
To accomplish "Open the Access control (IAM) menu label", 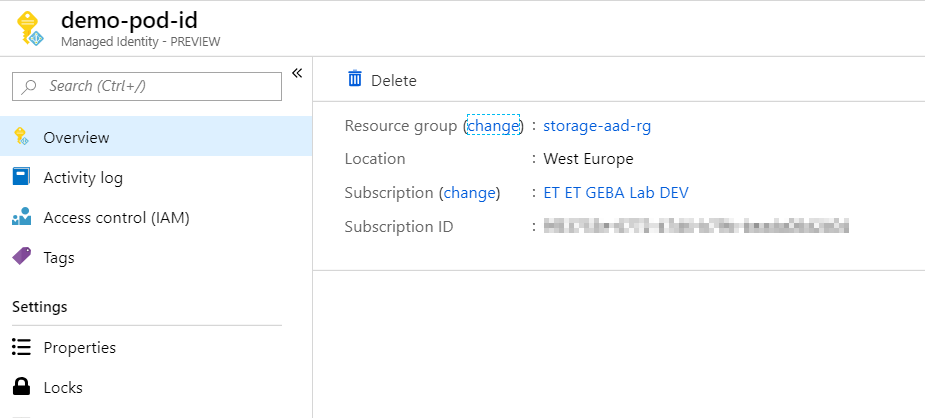I will [x=116, y=217].
